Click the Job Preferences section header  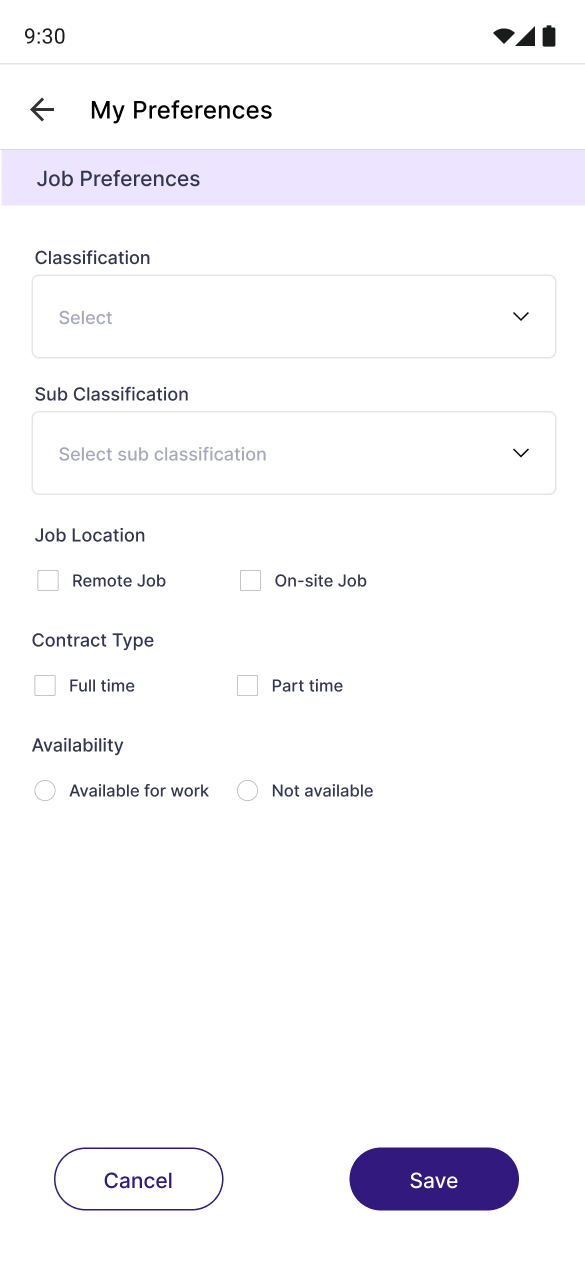point(118,178)
